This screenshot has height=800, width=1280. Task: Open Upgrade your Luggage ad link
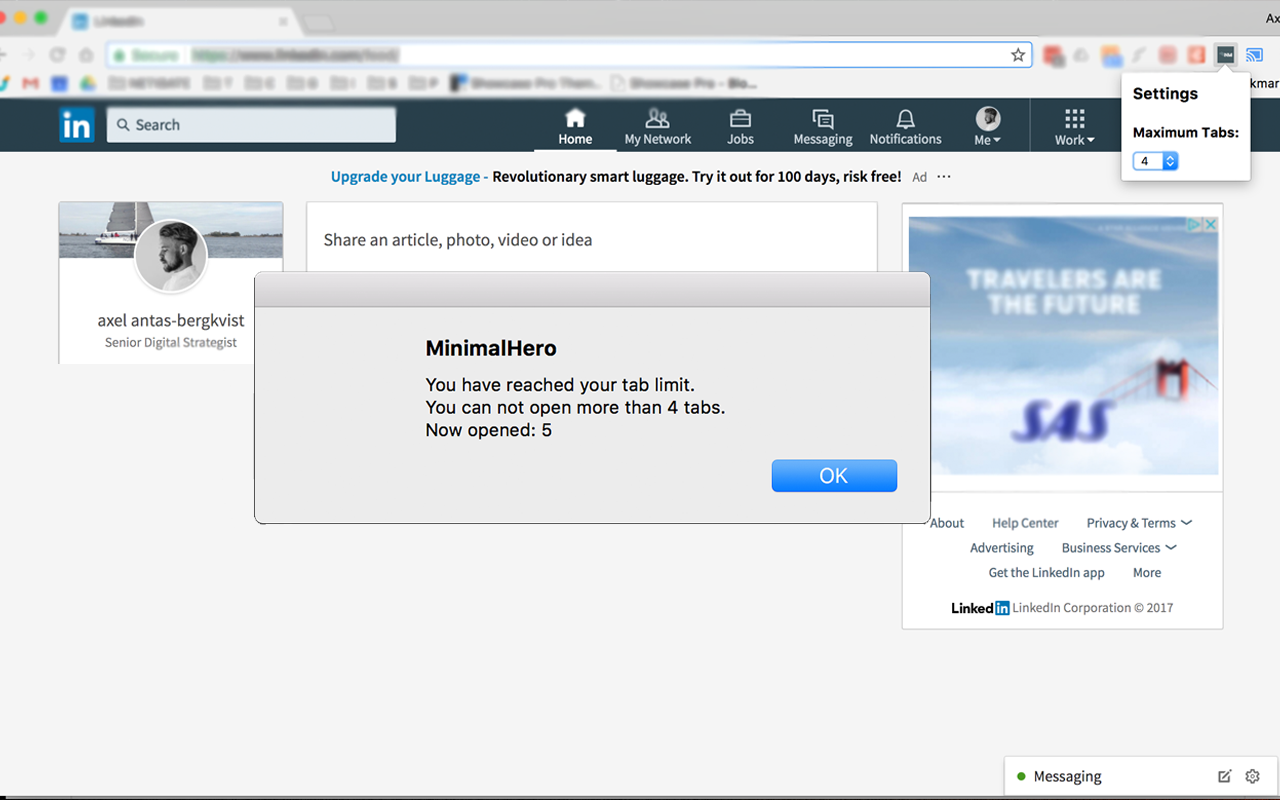(405, 176)
